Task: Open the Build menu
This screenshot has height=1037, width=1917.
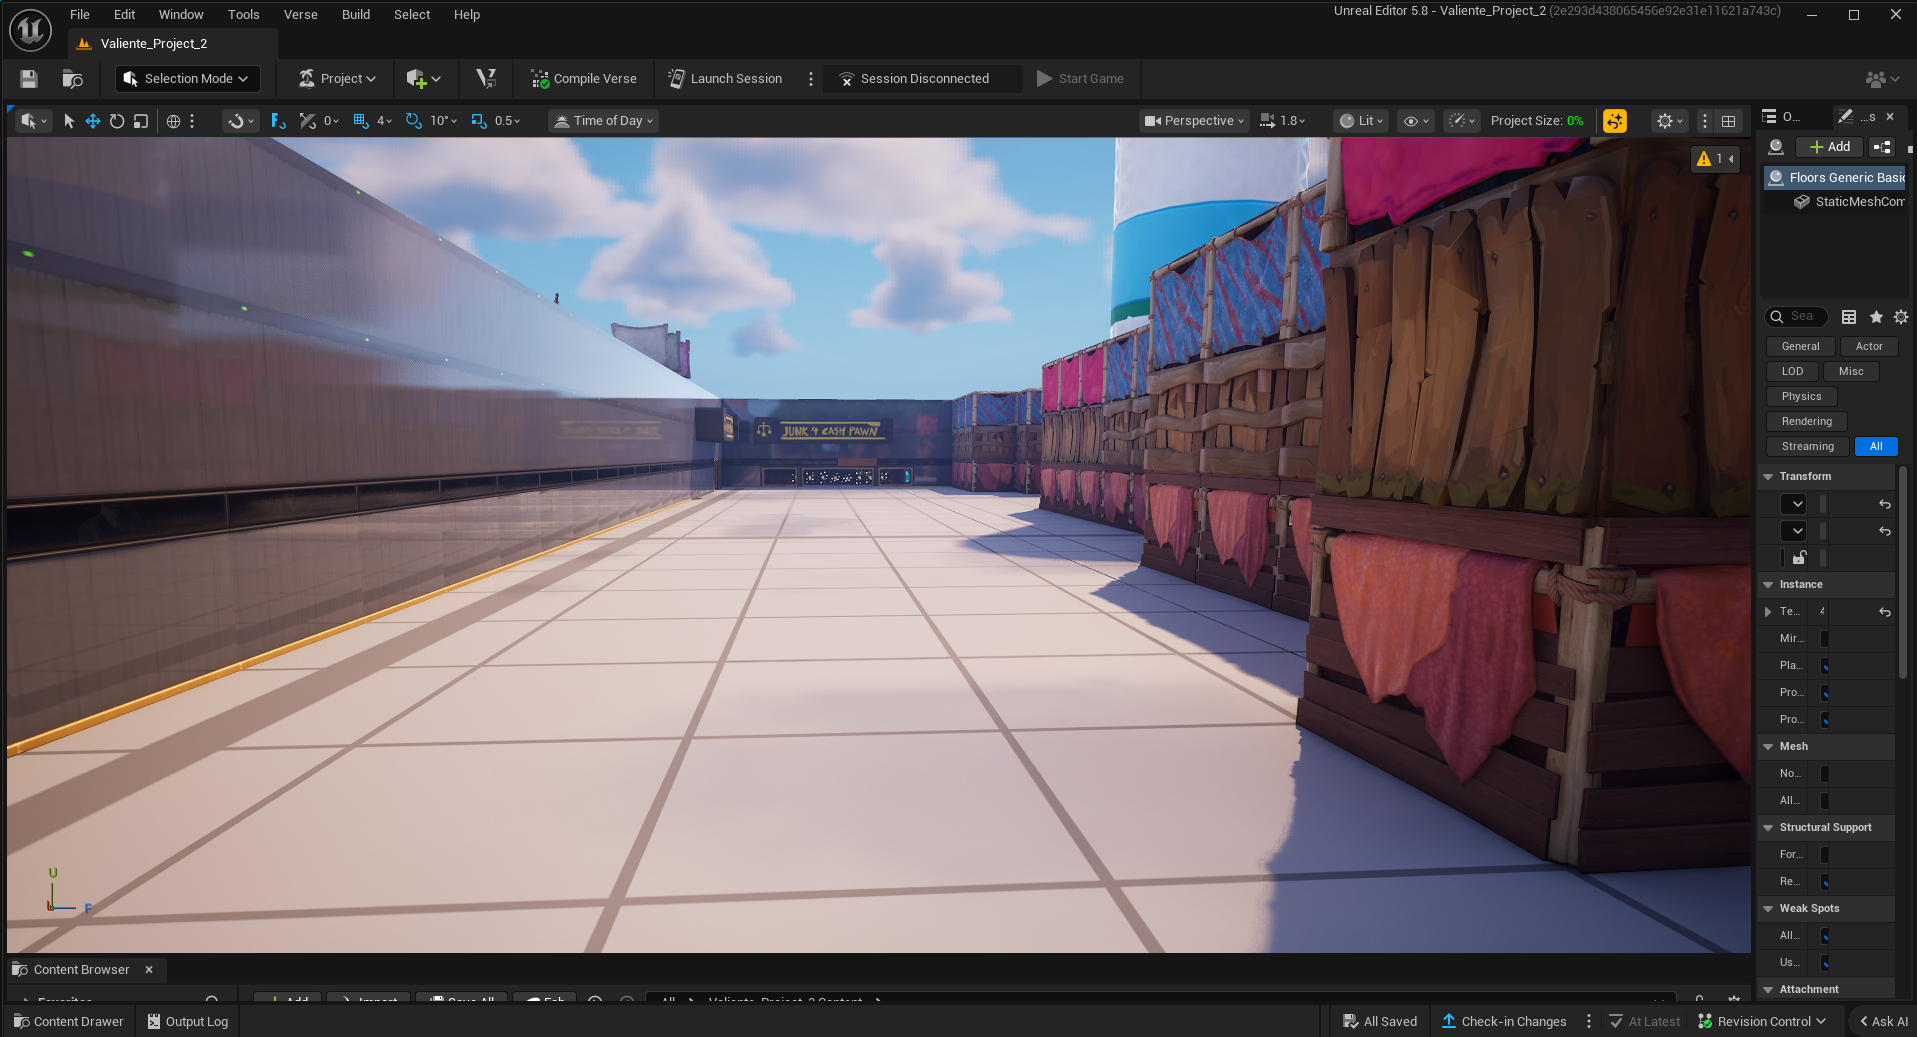Action: [356, 14]
